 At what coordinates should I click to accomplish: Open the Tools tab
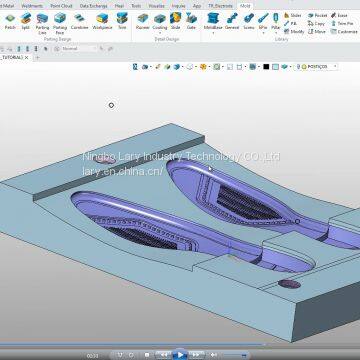136,6
